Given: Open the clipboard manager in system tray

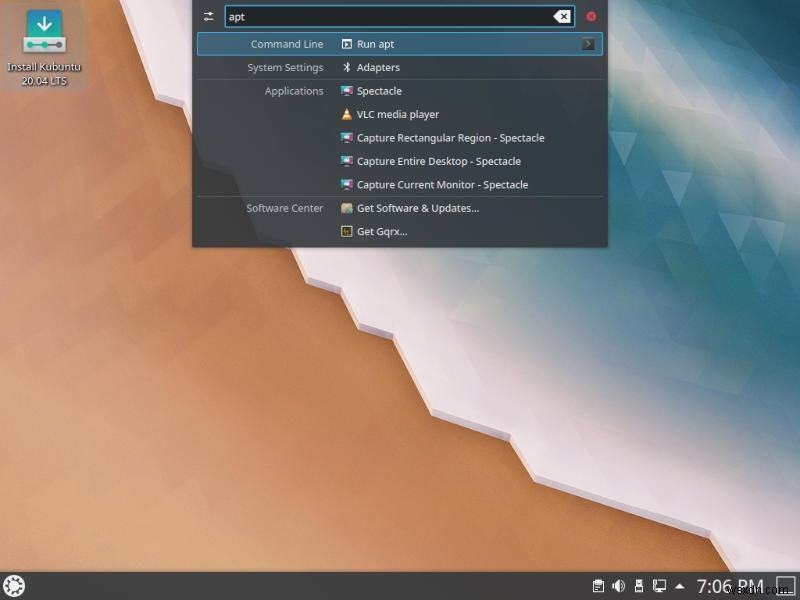Looking at the screenshot, I should coord(598,585).
